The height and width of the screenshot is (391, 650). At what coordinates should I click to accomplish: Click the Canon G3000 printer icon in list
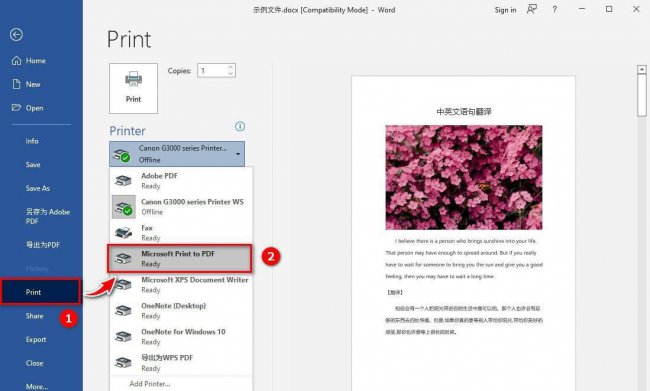[124, 207]
